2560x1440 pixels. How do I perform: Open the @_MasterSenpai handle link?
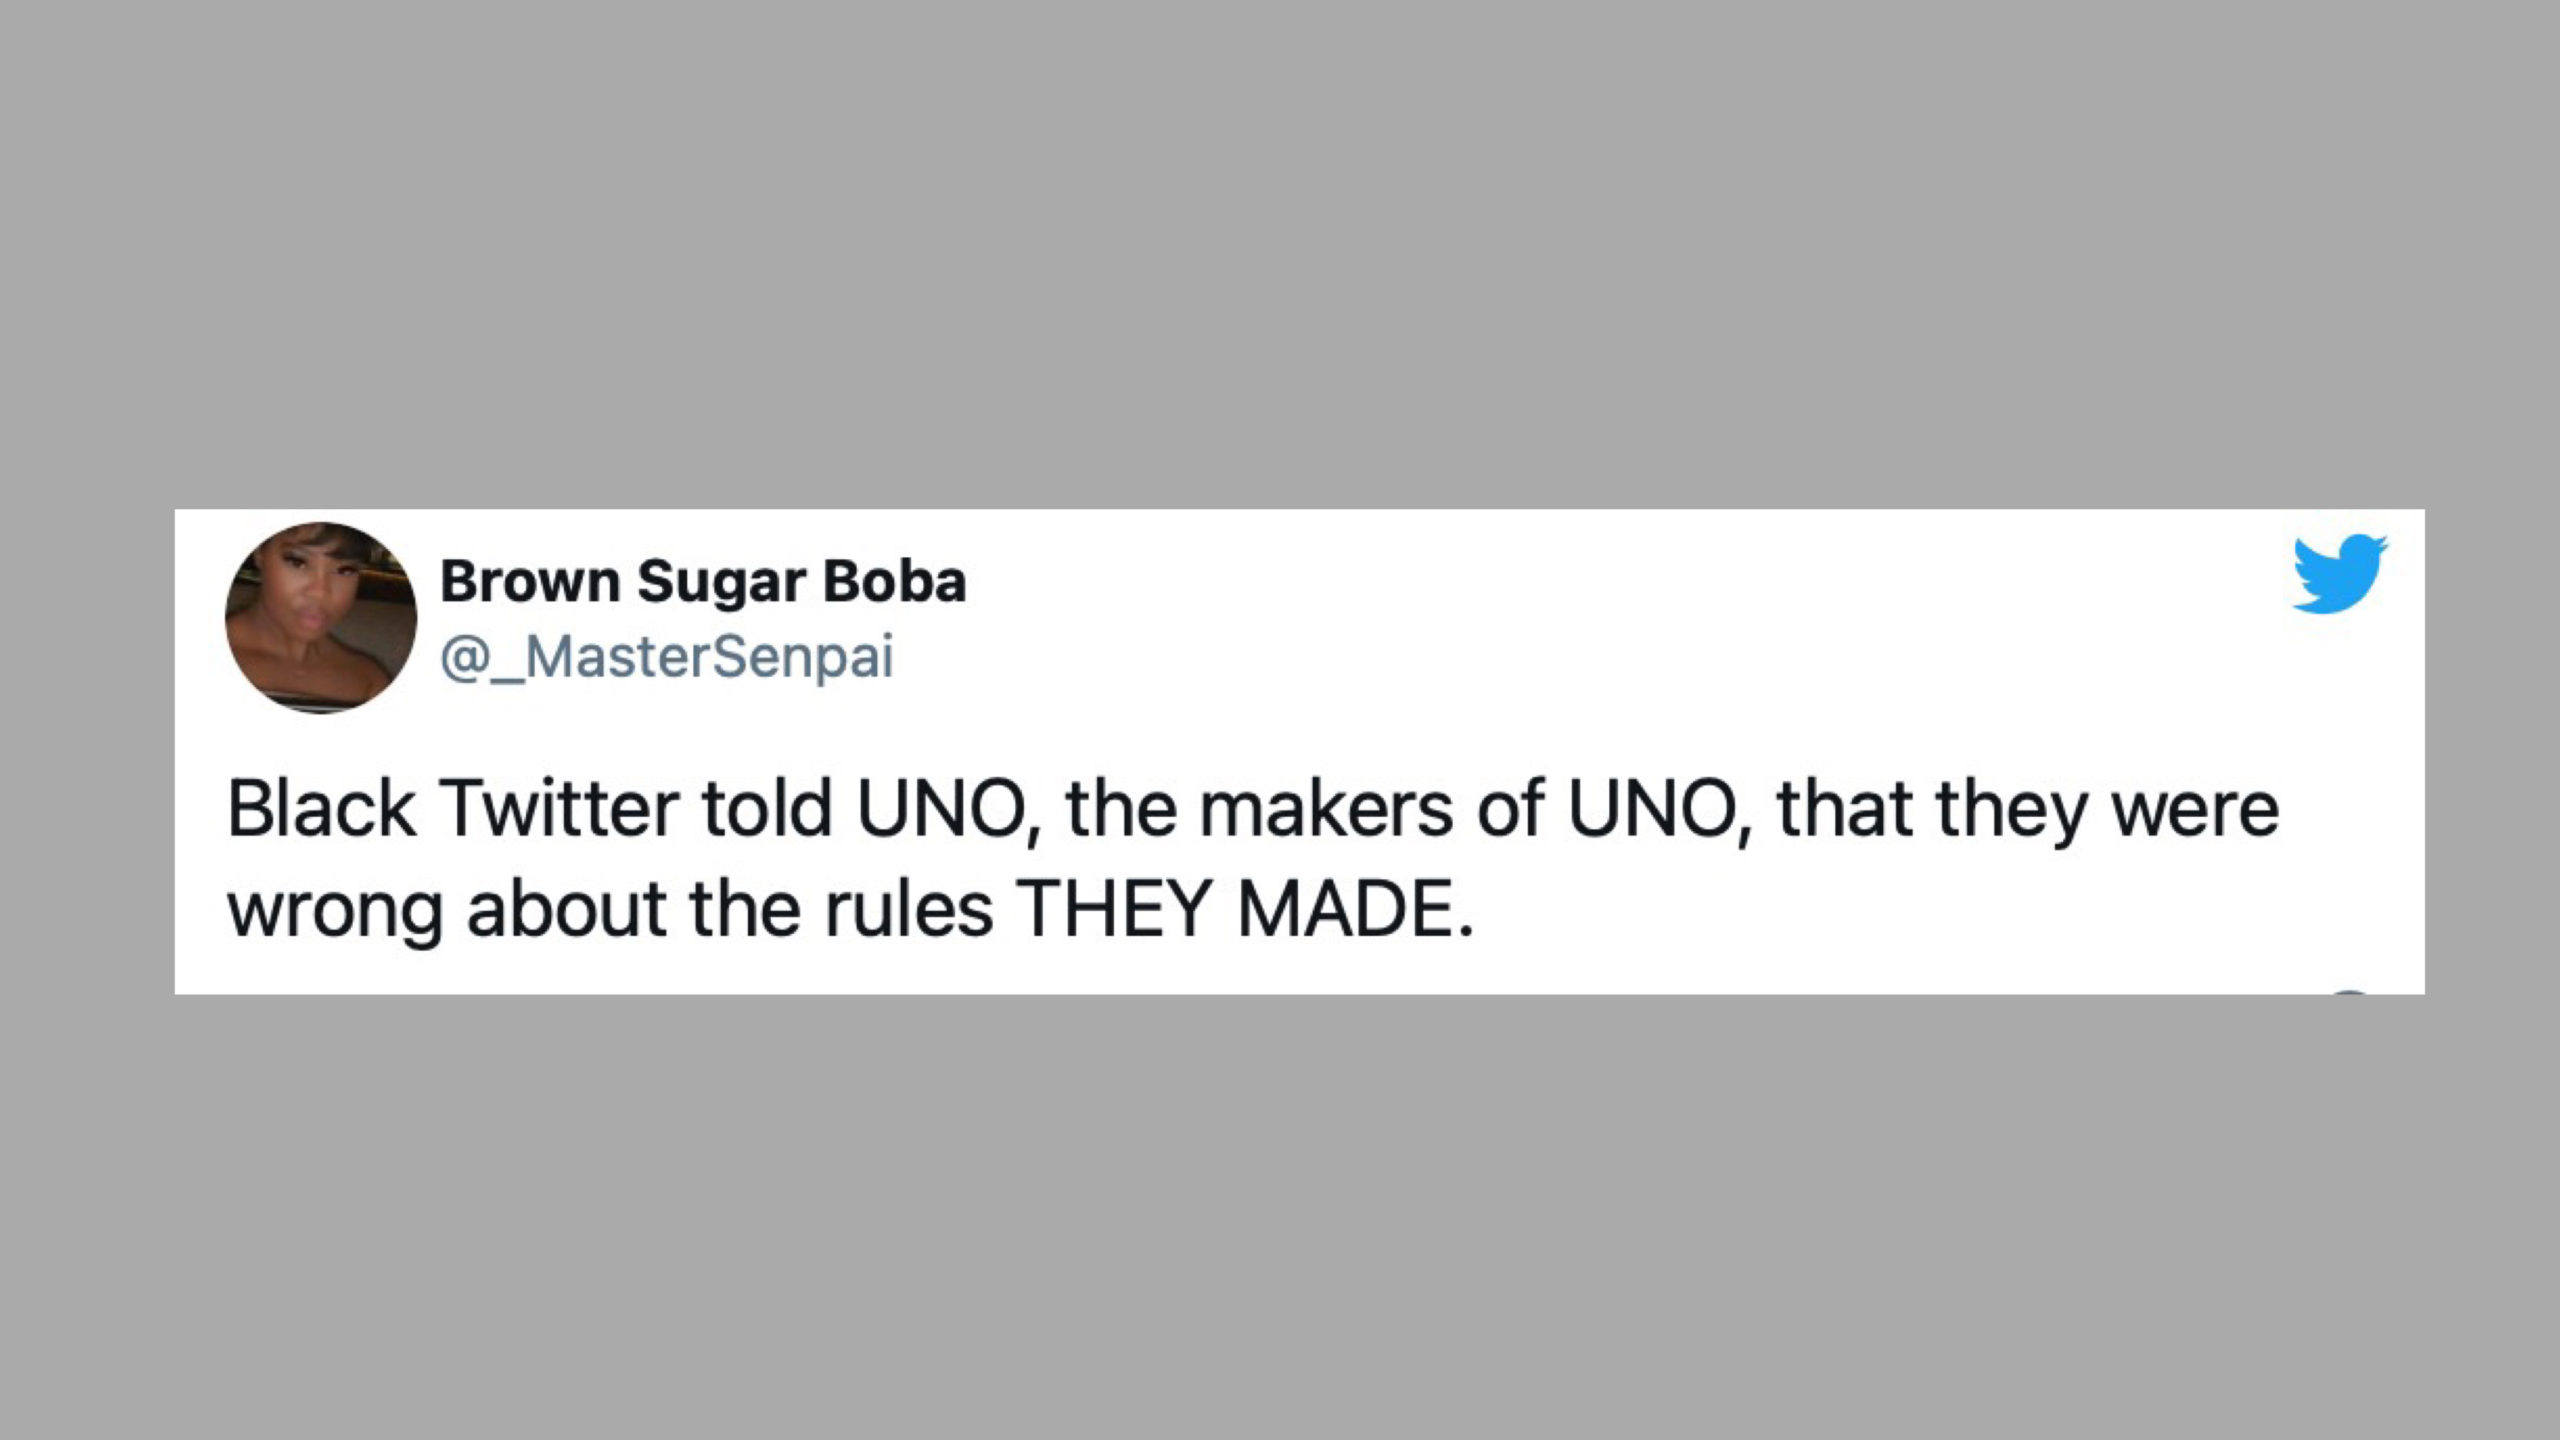[x=666, y=658]
